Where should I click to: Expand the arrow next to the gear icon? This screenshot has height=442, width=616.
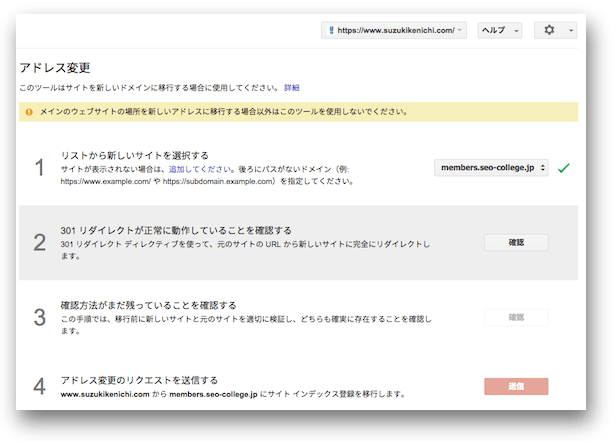coord(571,31)
